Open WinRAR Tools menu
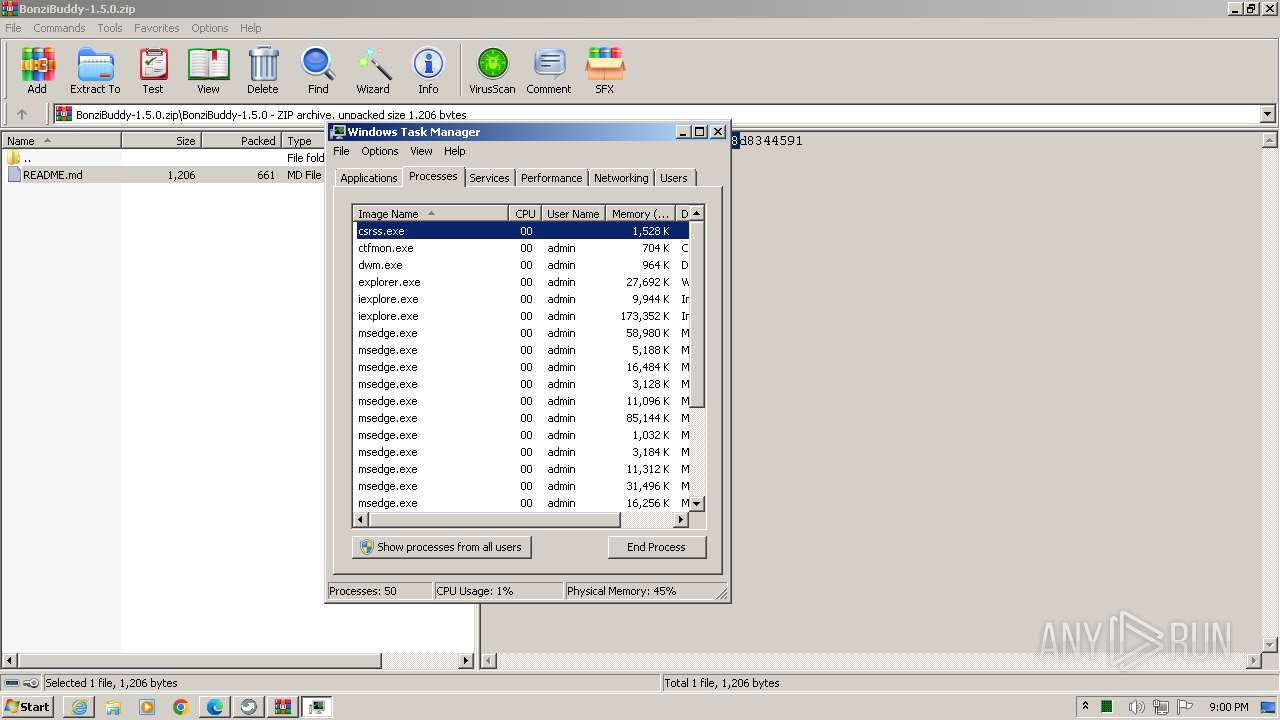Viewport: 1280px width, 720px height. point(110,28)
